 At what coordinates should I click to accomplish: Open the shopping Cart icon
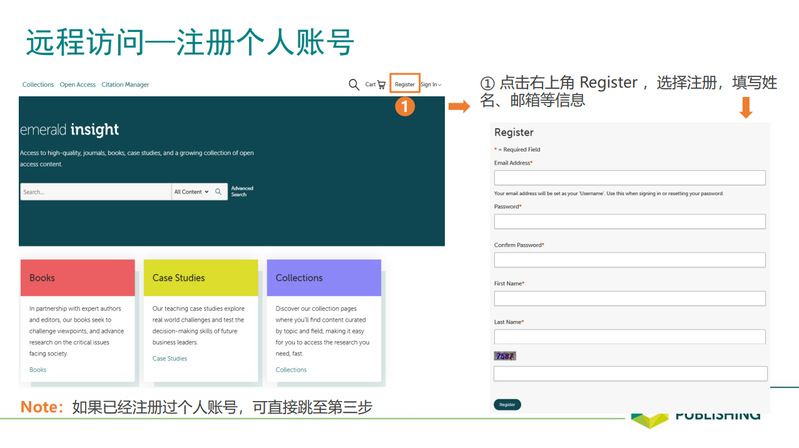tap(375, 85)
